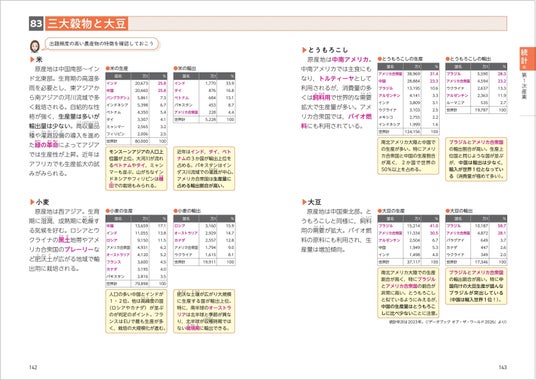This screenshot has width=536, height=380.
Task: Click the orange triangle marker beside 大豆
Action: 304,202
